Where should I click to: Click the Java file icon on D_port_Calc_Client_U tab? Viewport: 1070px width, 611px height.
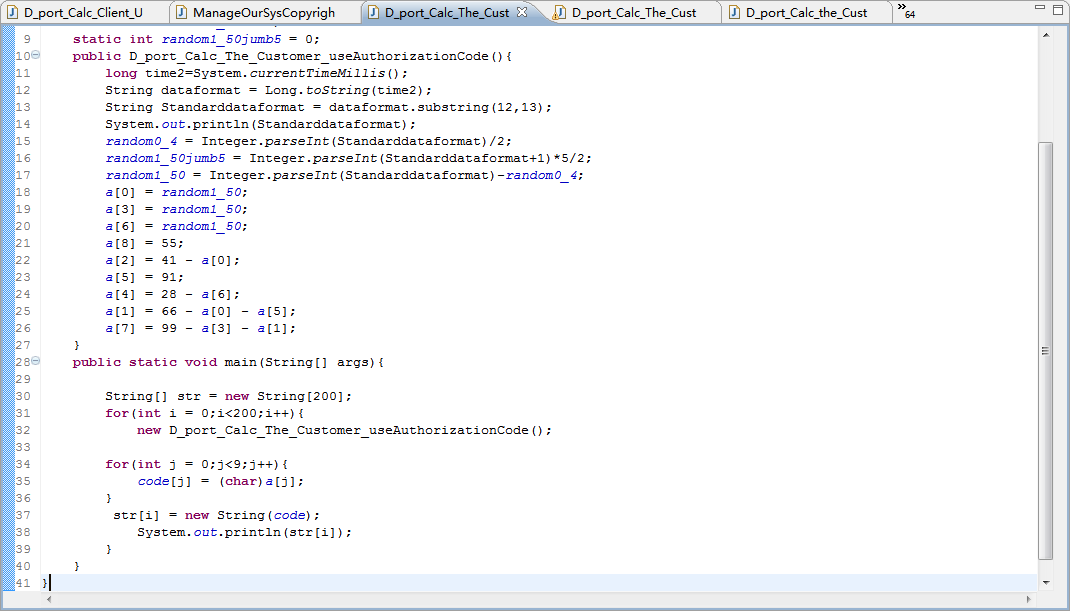pyautogui.click(x=12, y=12)
